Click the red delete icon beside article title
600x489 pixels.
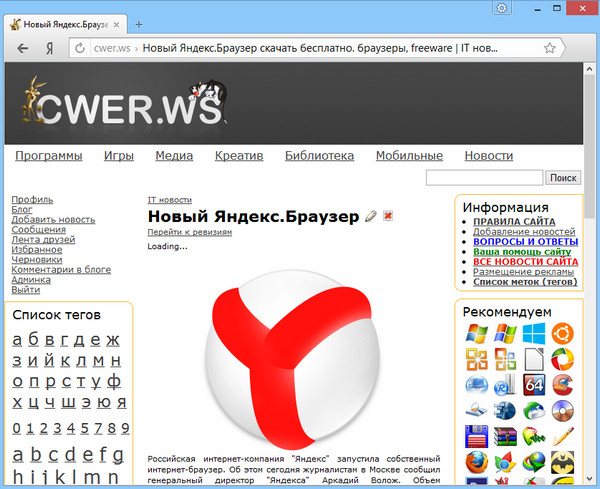coord(388,216)
